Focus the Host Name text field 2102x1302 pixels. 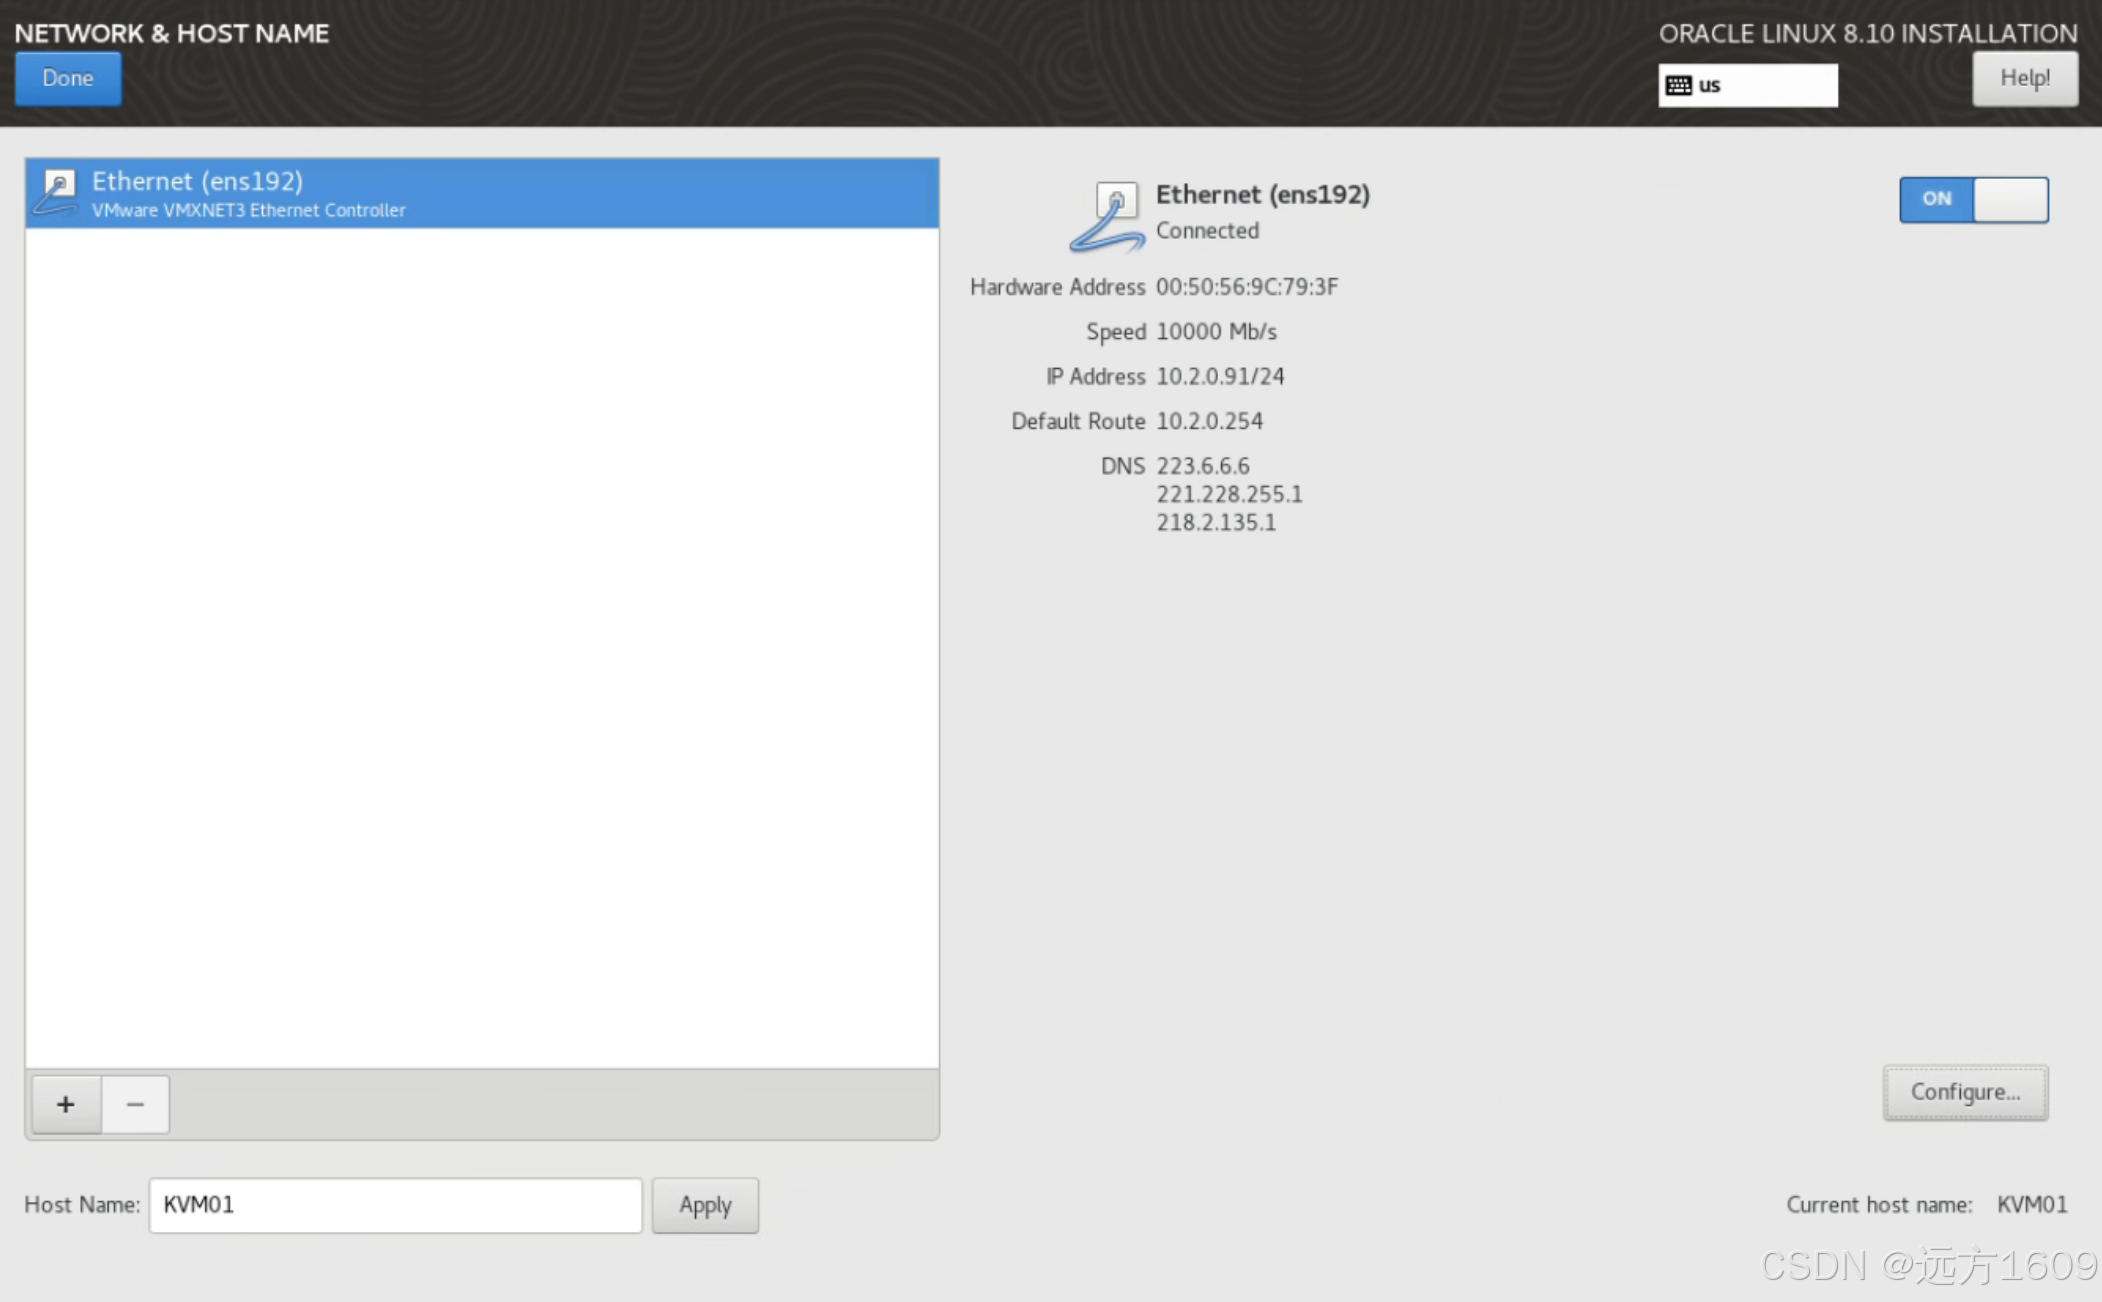[395, 1205]
